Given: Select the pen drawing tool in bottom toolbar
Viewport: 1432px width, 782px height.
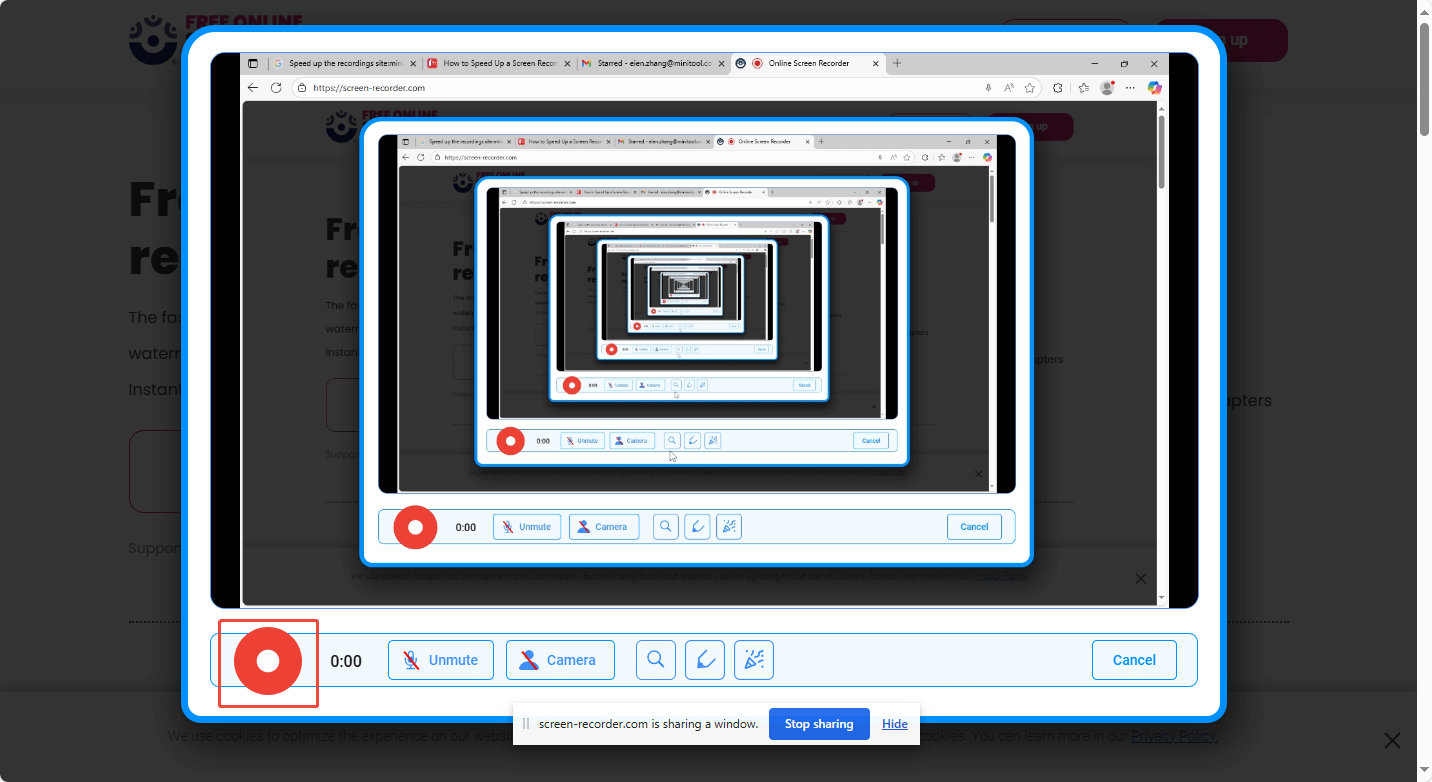Looking at the screenshot, I should click(705, 660).
